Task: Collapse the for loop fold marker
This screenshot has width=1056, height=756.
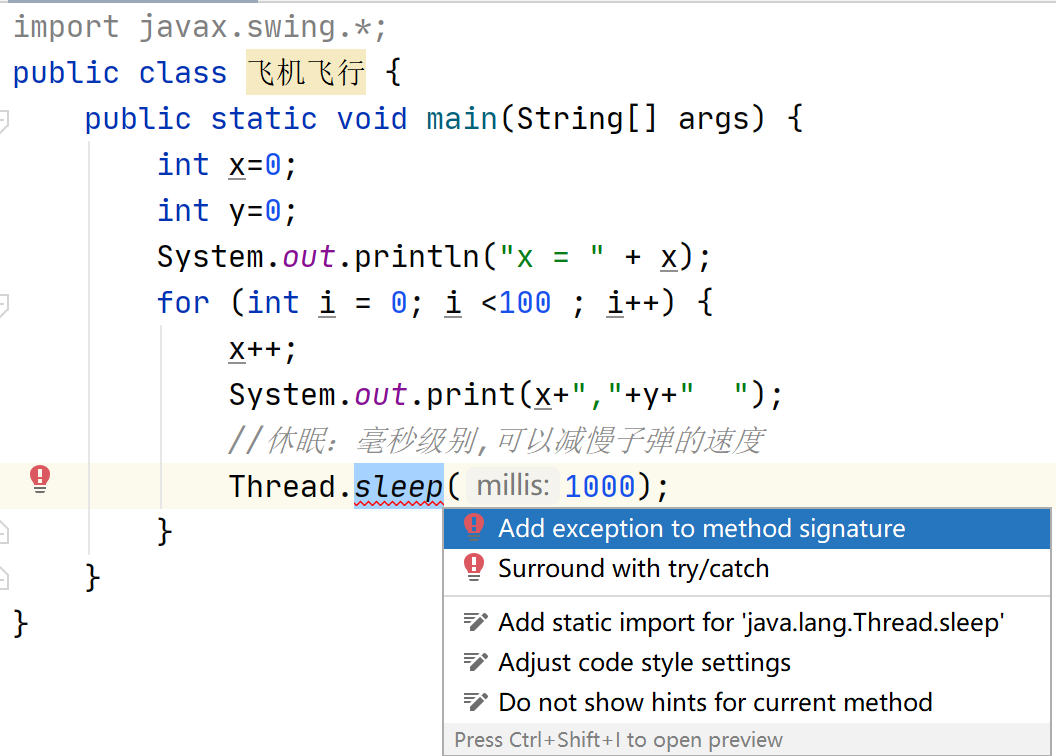Action: coord(3,304)
